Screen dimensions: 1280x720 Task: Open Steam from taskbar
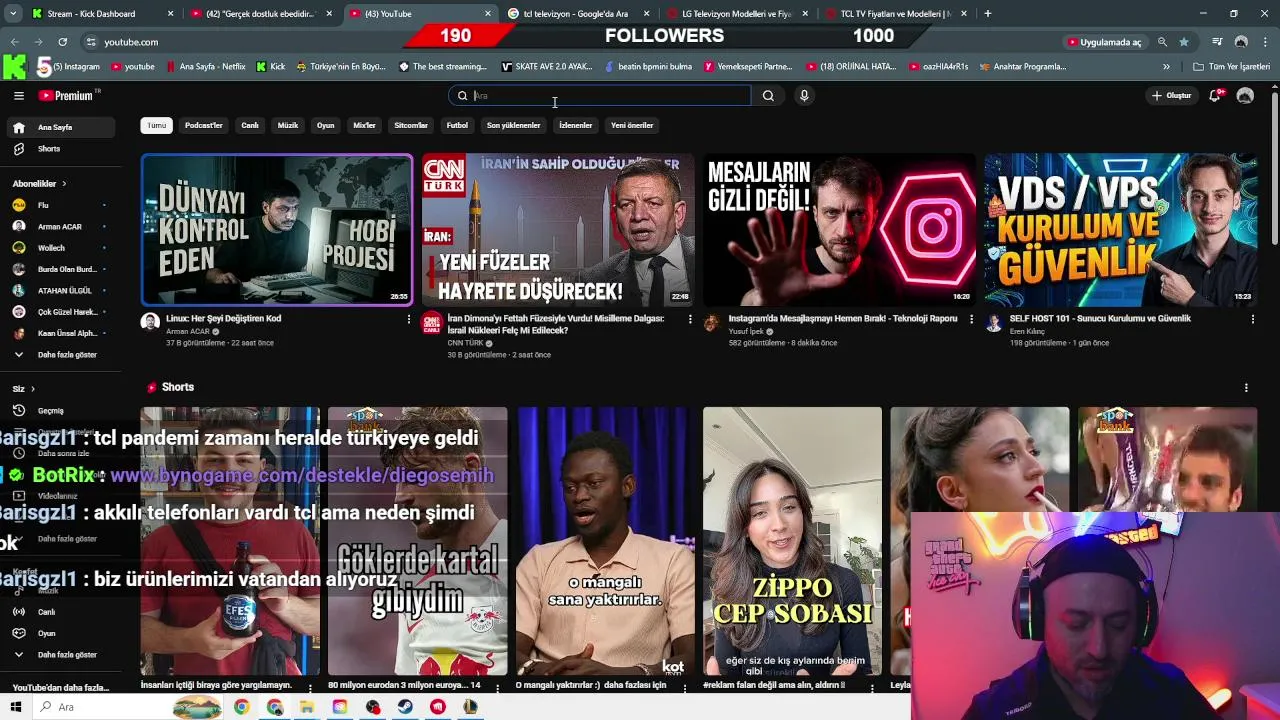[x=405, y=707]
